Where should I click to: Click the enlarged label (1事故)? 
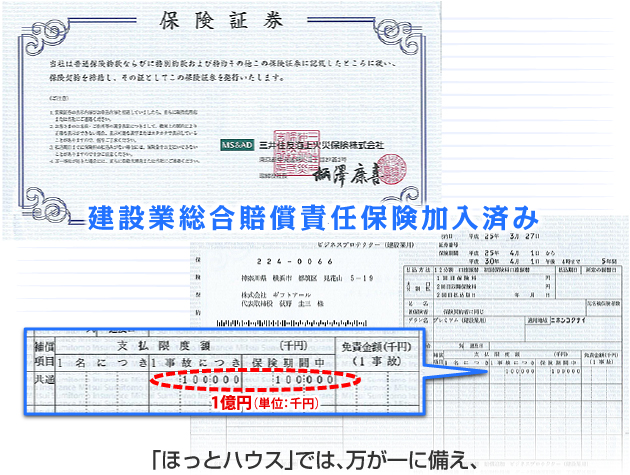click(376, 361)
